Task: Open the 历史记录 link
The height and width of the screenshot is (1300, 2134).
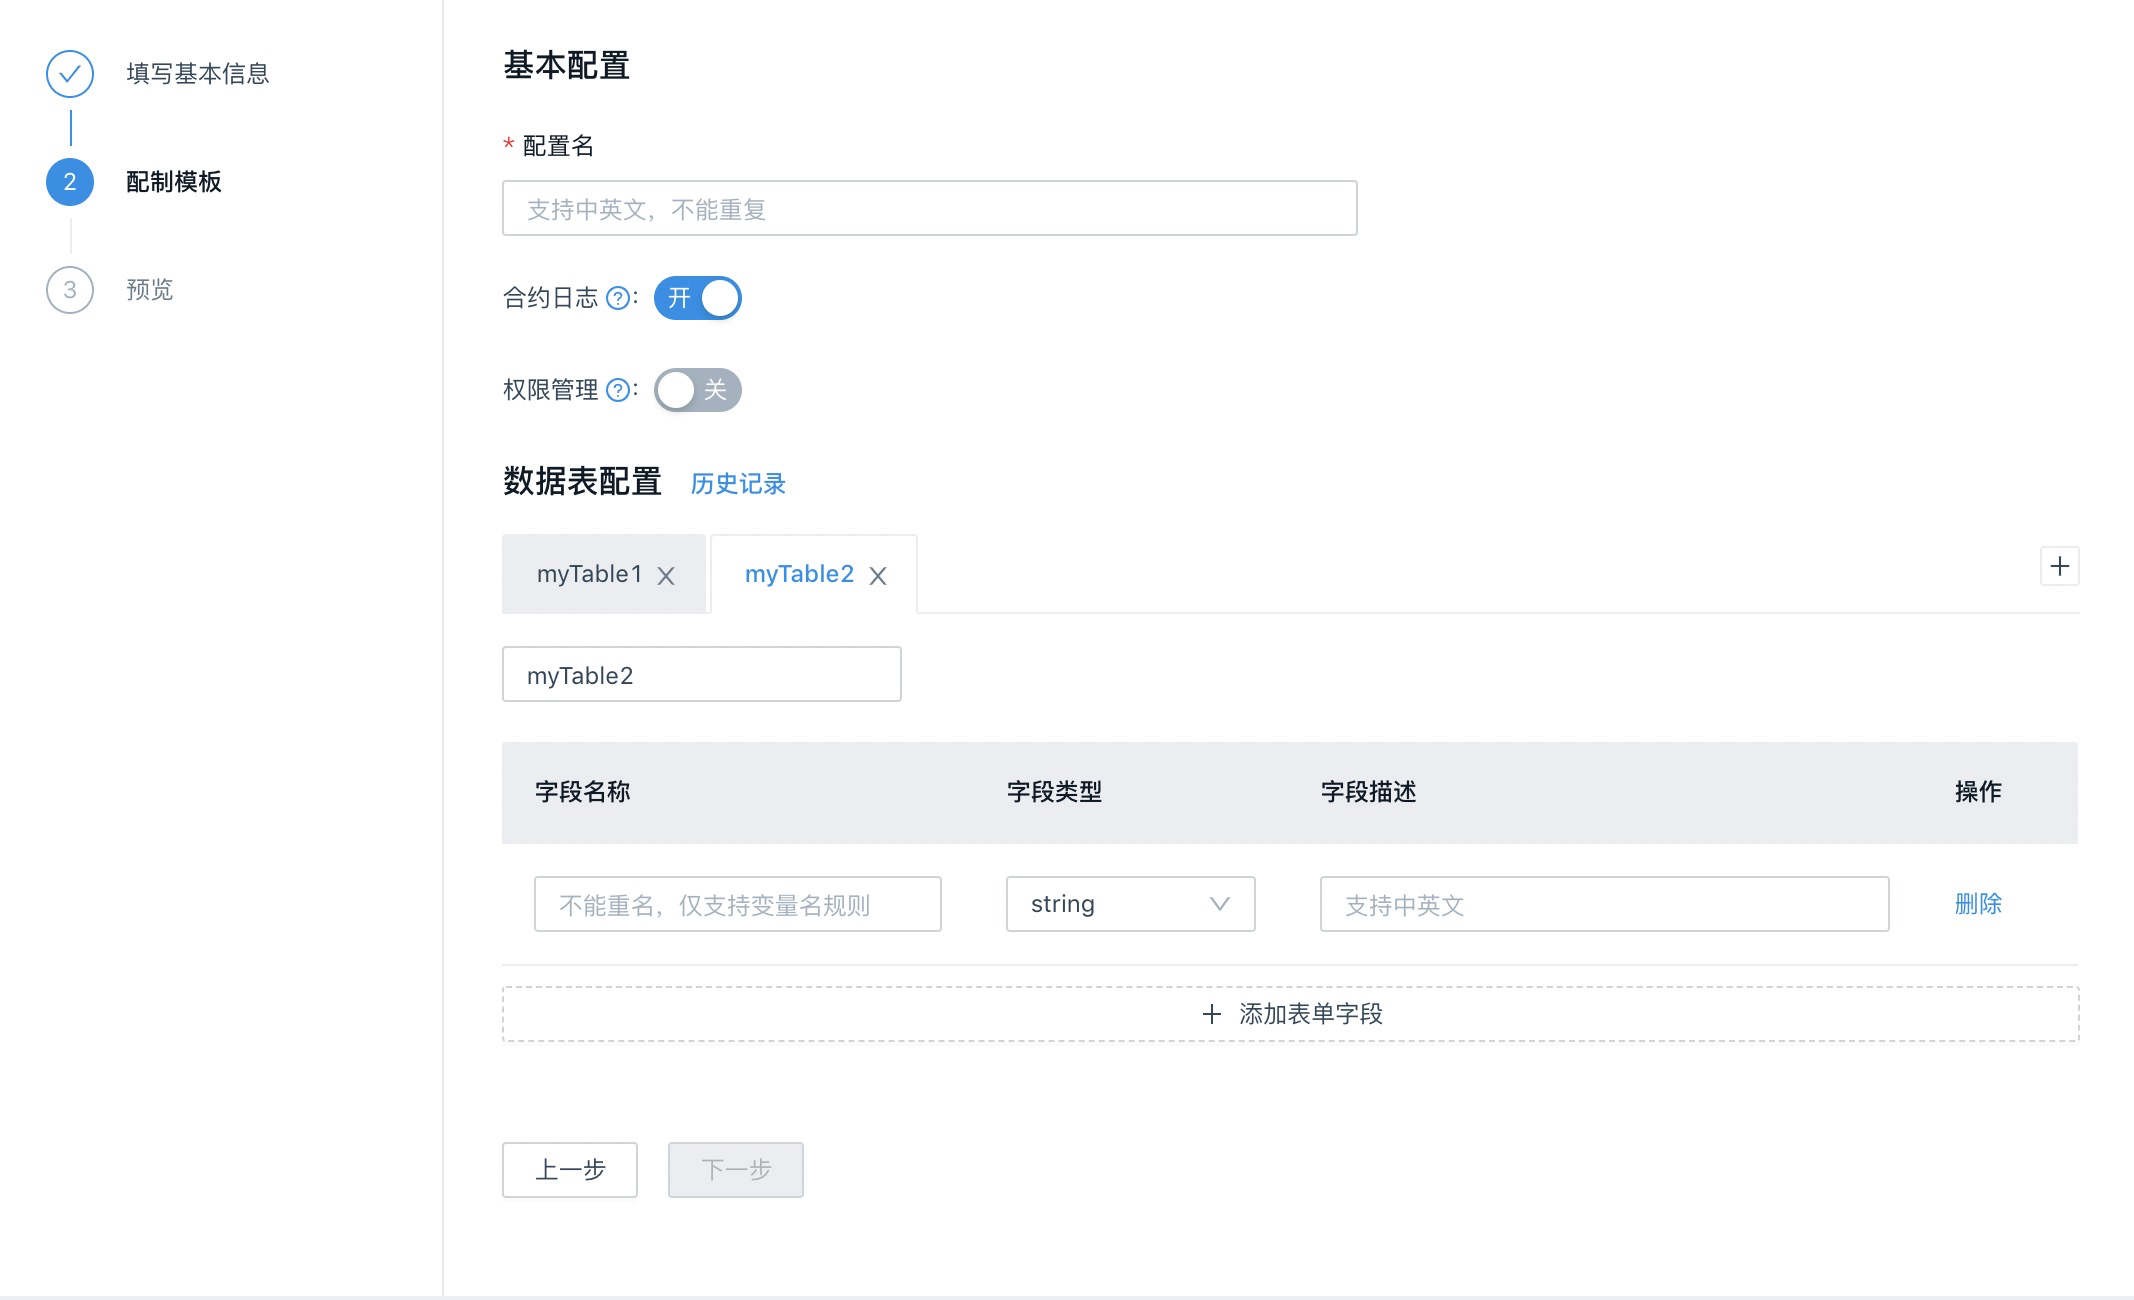Action: pyautogui.click(x=738, y=484)
